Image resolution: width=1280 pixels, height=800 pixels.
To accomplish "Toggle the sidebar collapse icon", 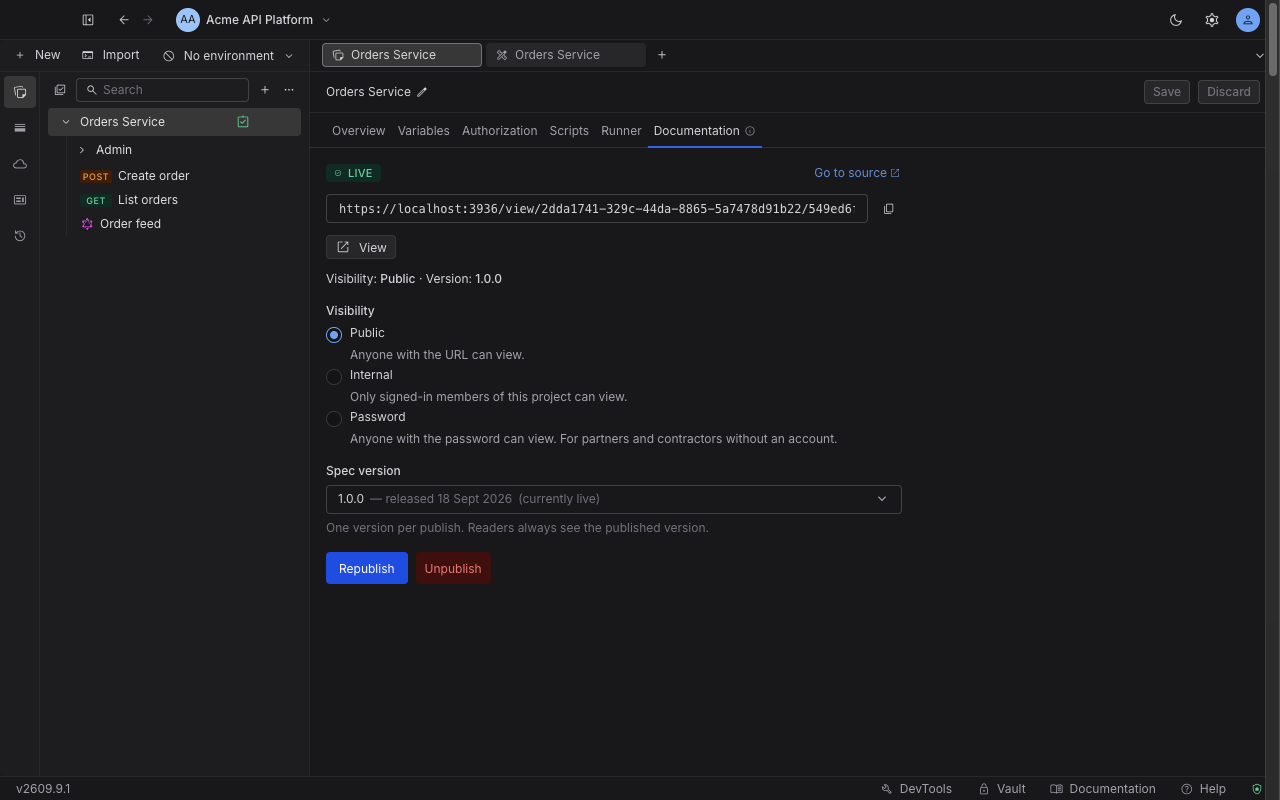I will (x=88, y=20).
